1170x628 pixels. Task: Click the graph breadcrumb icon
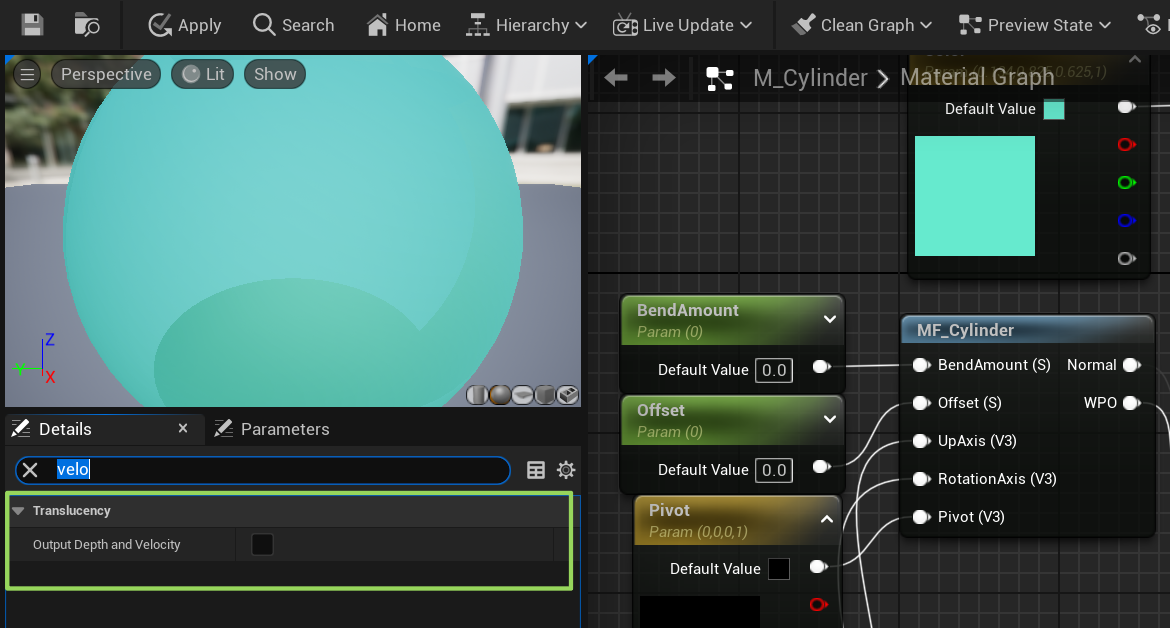(720, 78)
